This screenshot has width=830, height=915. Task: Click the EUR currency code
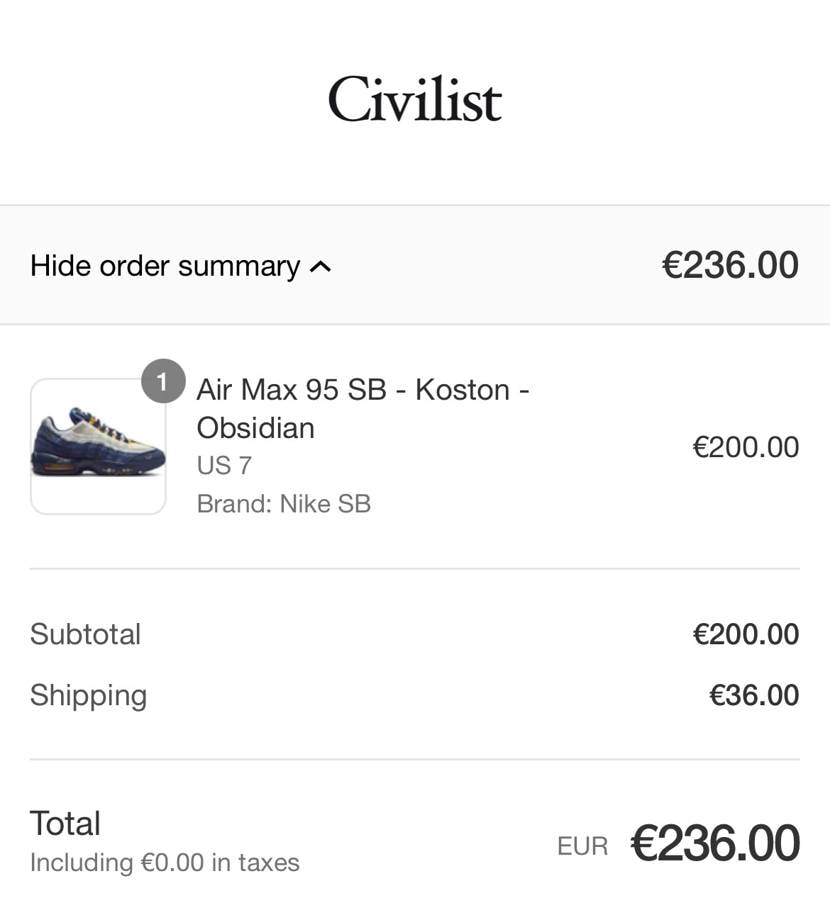click(x=582, y=846)
